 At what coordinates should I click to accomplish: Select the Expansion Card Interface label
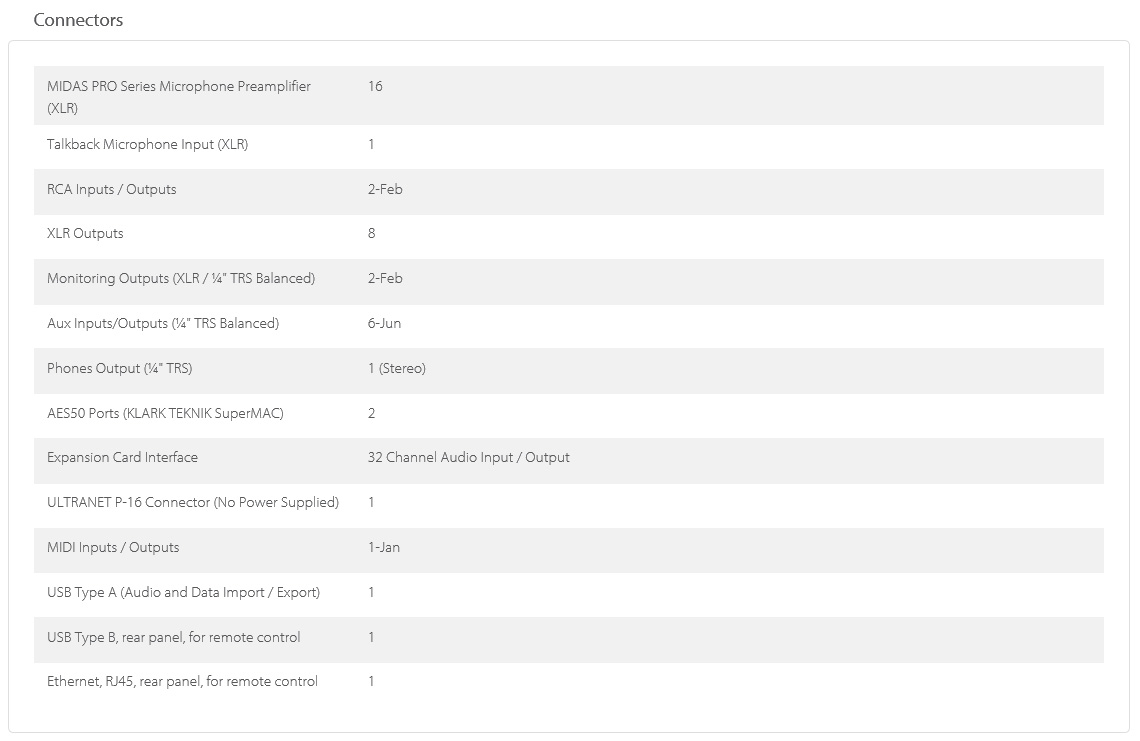122,457
